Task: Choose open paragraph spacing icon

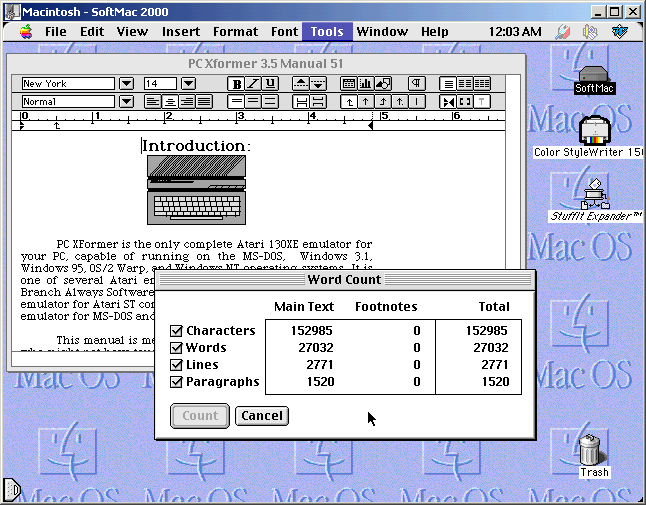Action: [318, 101]
